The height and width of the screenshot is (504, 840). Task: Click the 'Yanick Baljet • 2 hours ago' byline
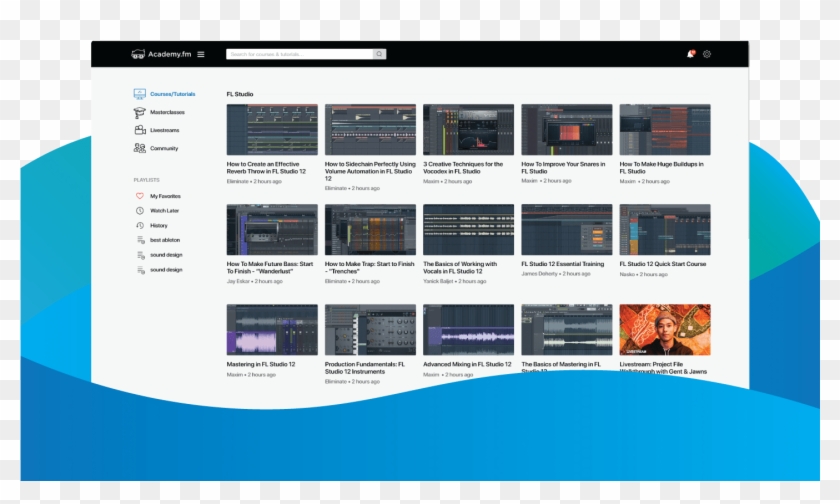(x=455, y=281)
